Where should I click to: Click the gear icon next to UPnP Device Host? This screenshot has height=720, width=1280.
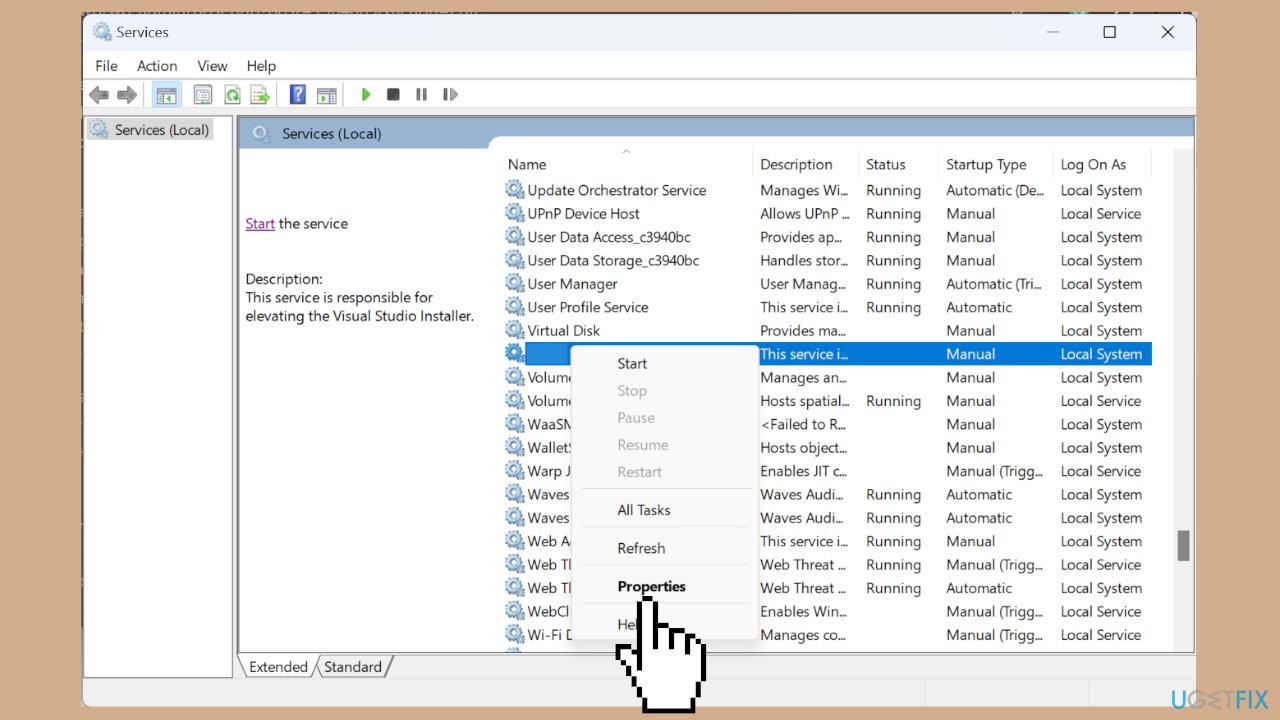tap(514, 213)
